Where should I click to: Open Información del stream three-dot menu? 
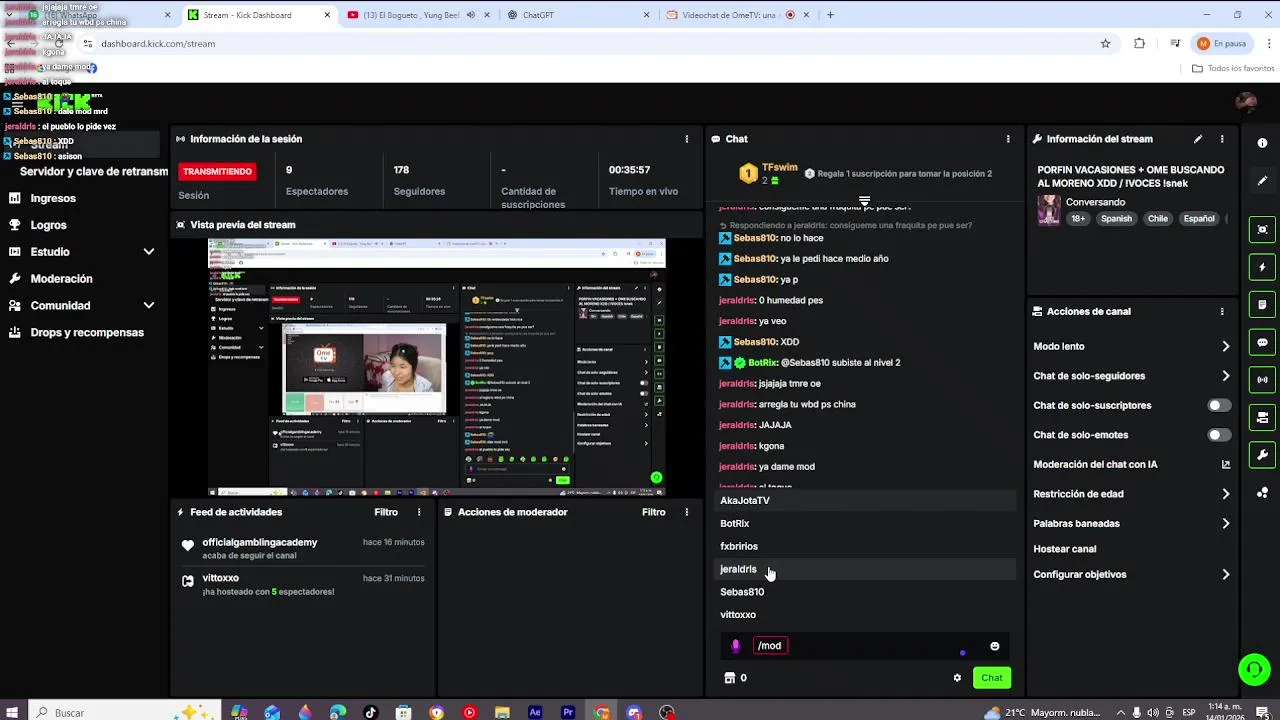[1222, 139]
